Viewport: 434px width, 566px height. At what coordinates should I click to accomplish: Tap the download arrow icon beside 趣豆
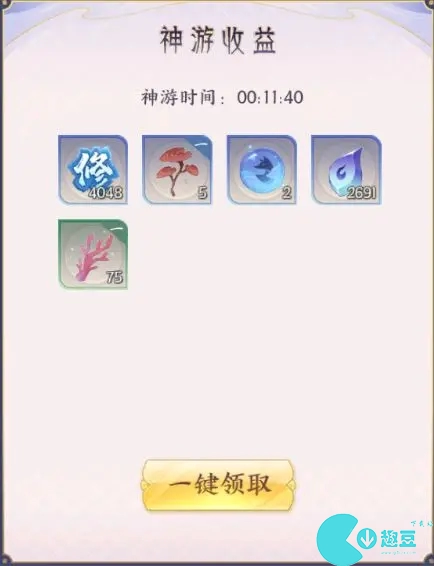(367, 539)
